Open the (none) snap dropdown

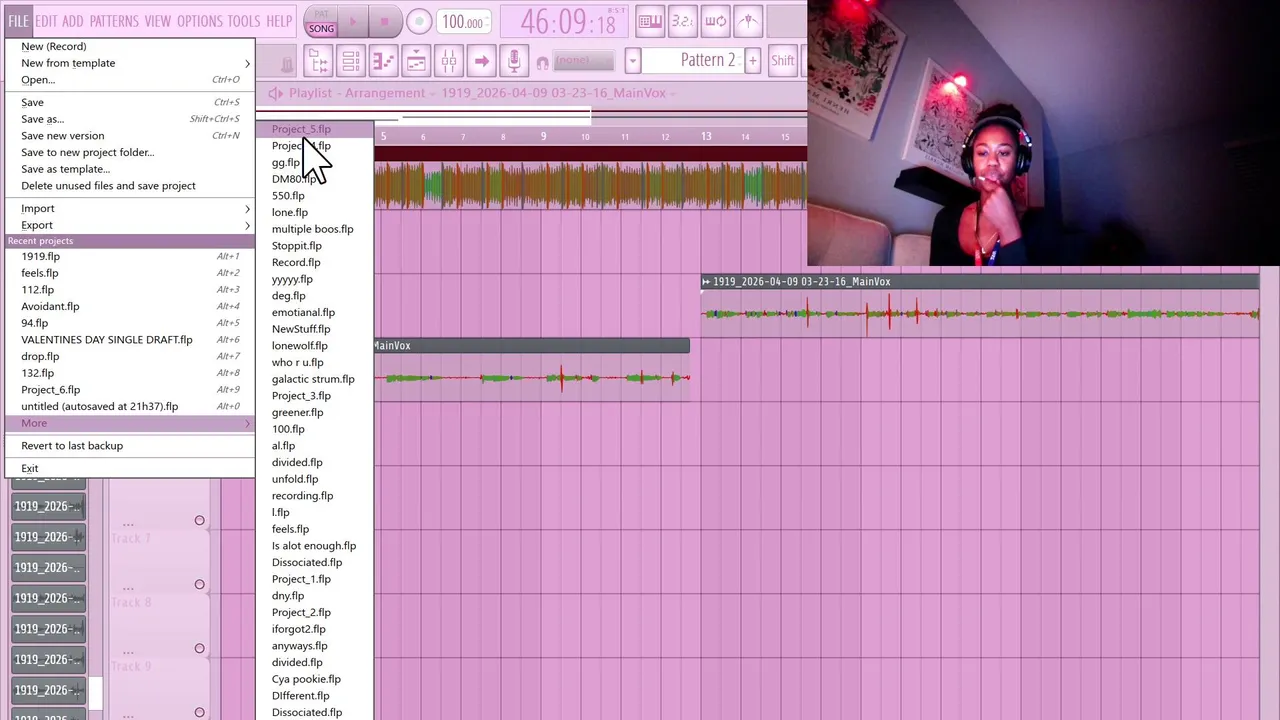tap(585, 61)
